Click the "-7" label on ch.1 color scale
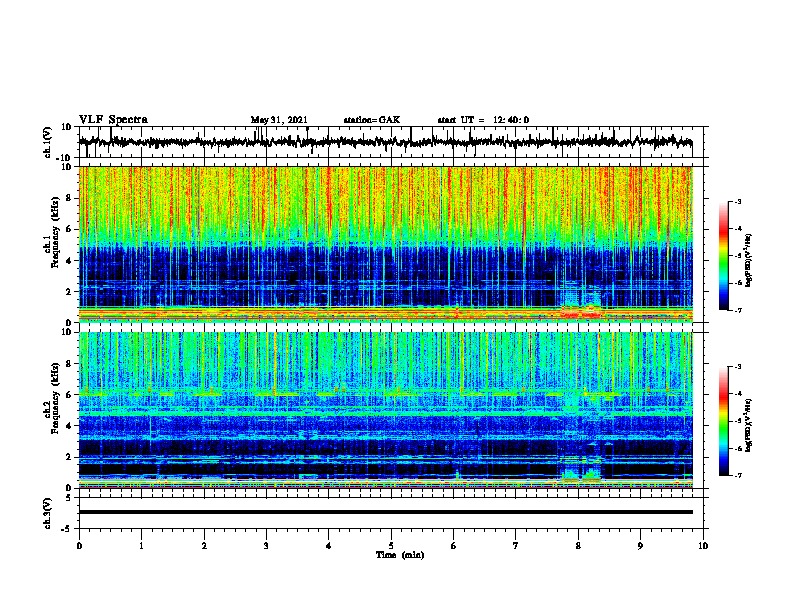This screenshot has height=612, width=792. [x=738, y=310]
